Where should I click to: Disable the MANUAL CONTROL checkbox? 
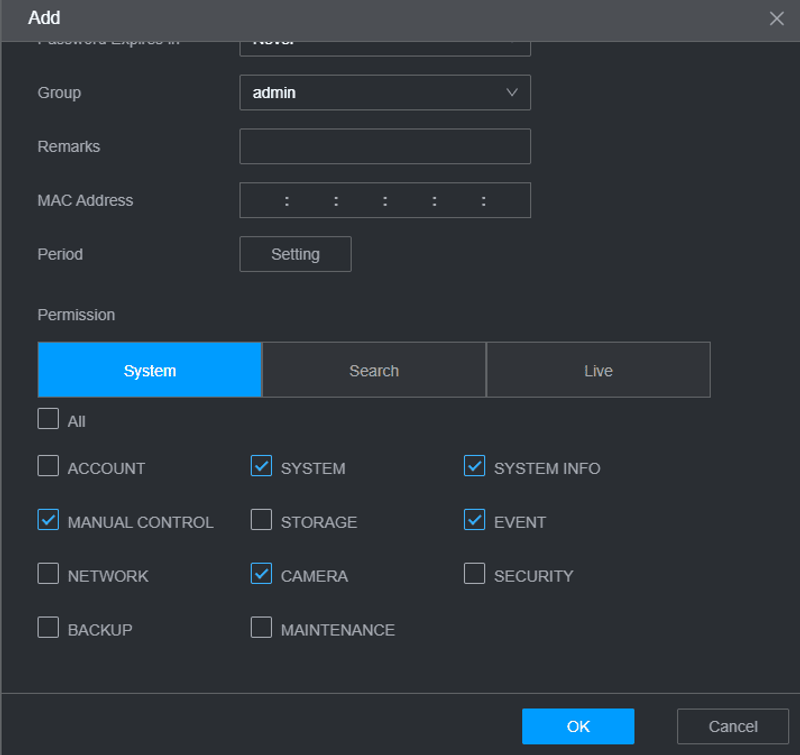pos(48,520)
